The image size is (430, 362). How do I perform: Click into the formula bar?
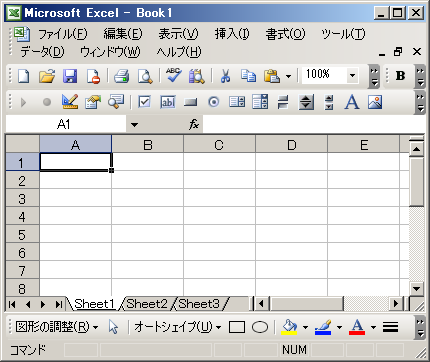[x=313, y=124]
